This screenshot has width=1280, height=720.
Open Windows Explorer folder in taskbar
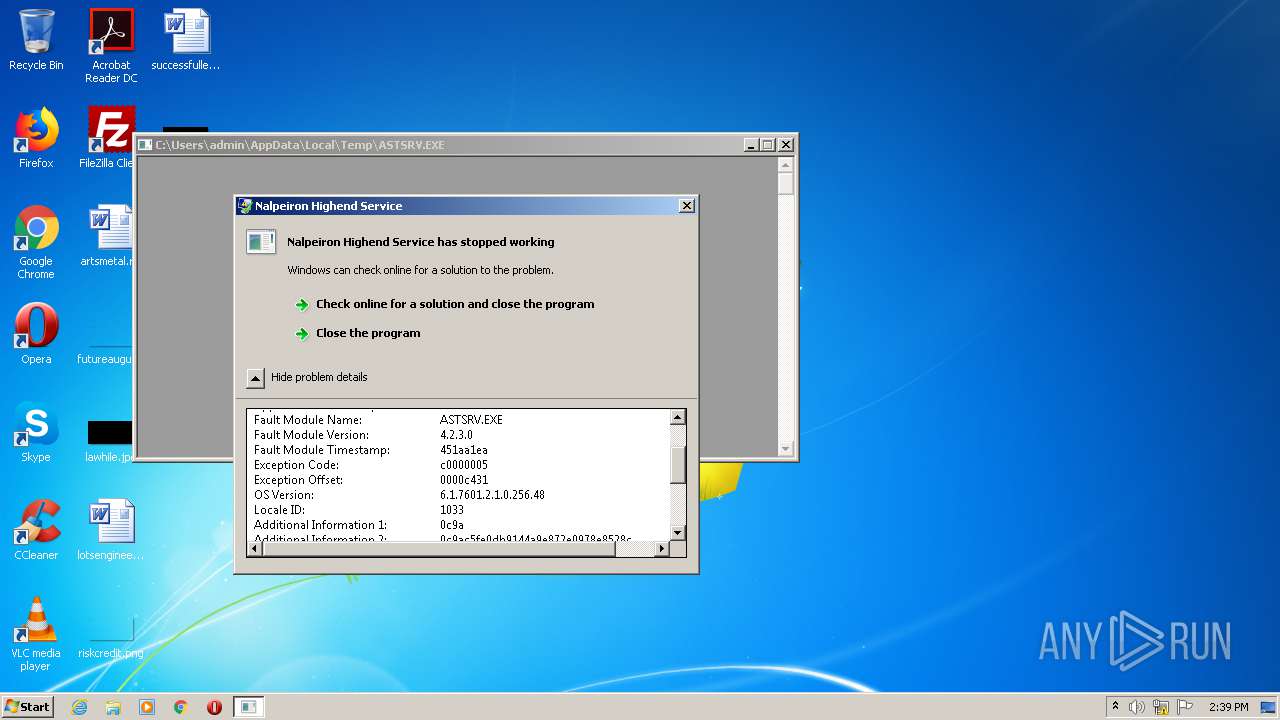pyautogui.click(x=113, y=707)
